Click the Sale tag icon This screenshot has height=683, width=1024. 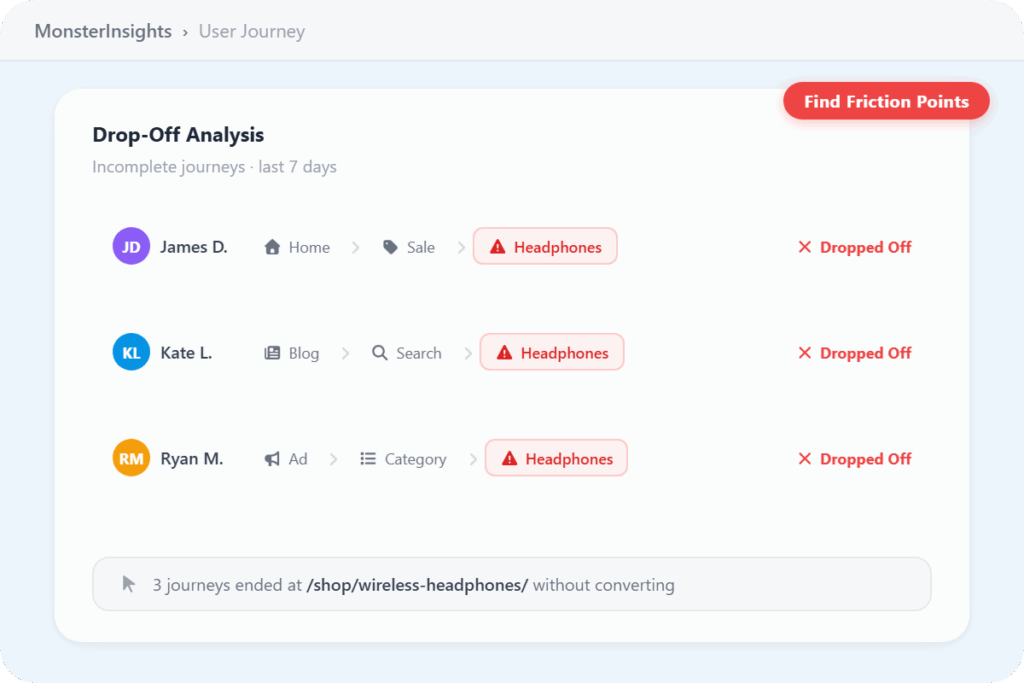tap(390, 247)
